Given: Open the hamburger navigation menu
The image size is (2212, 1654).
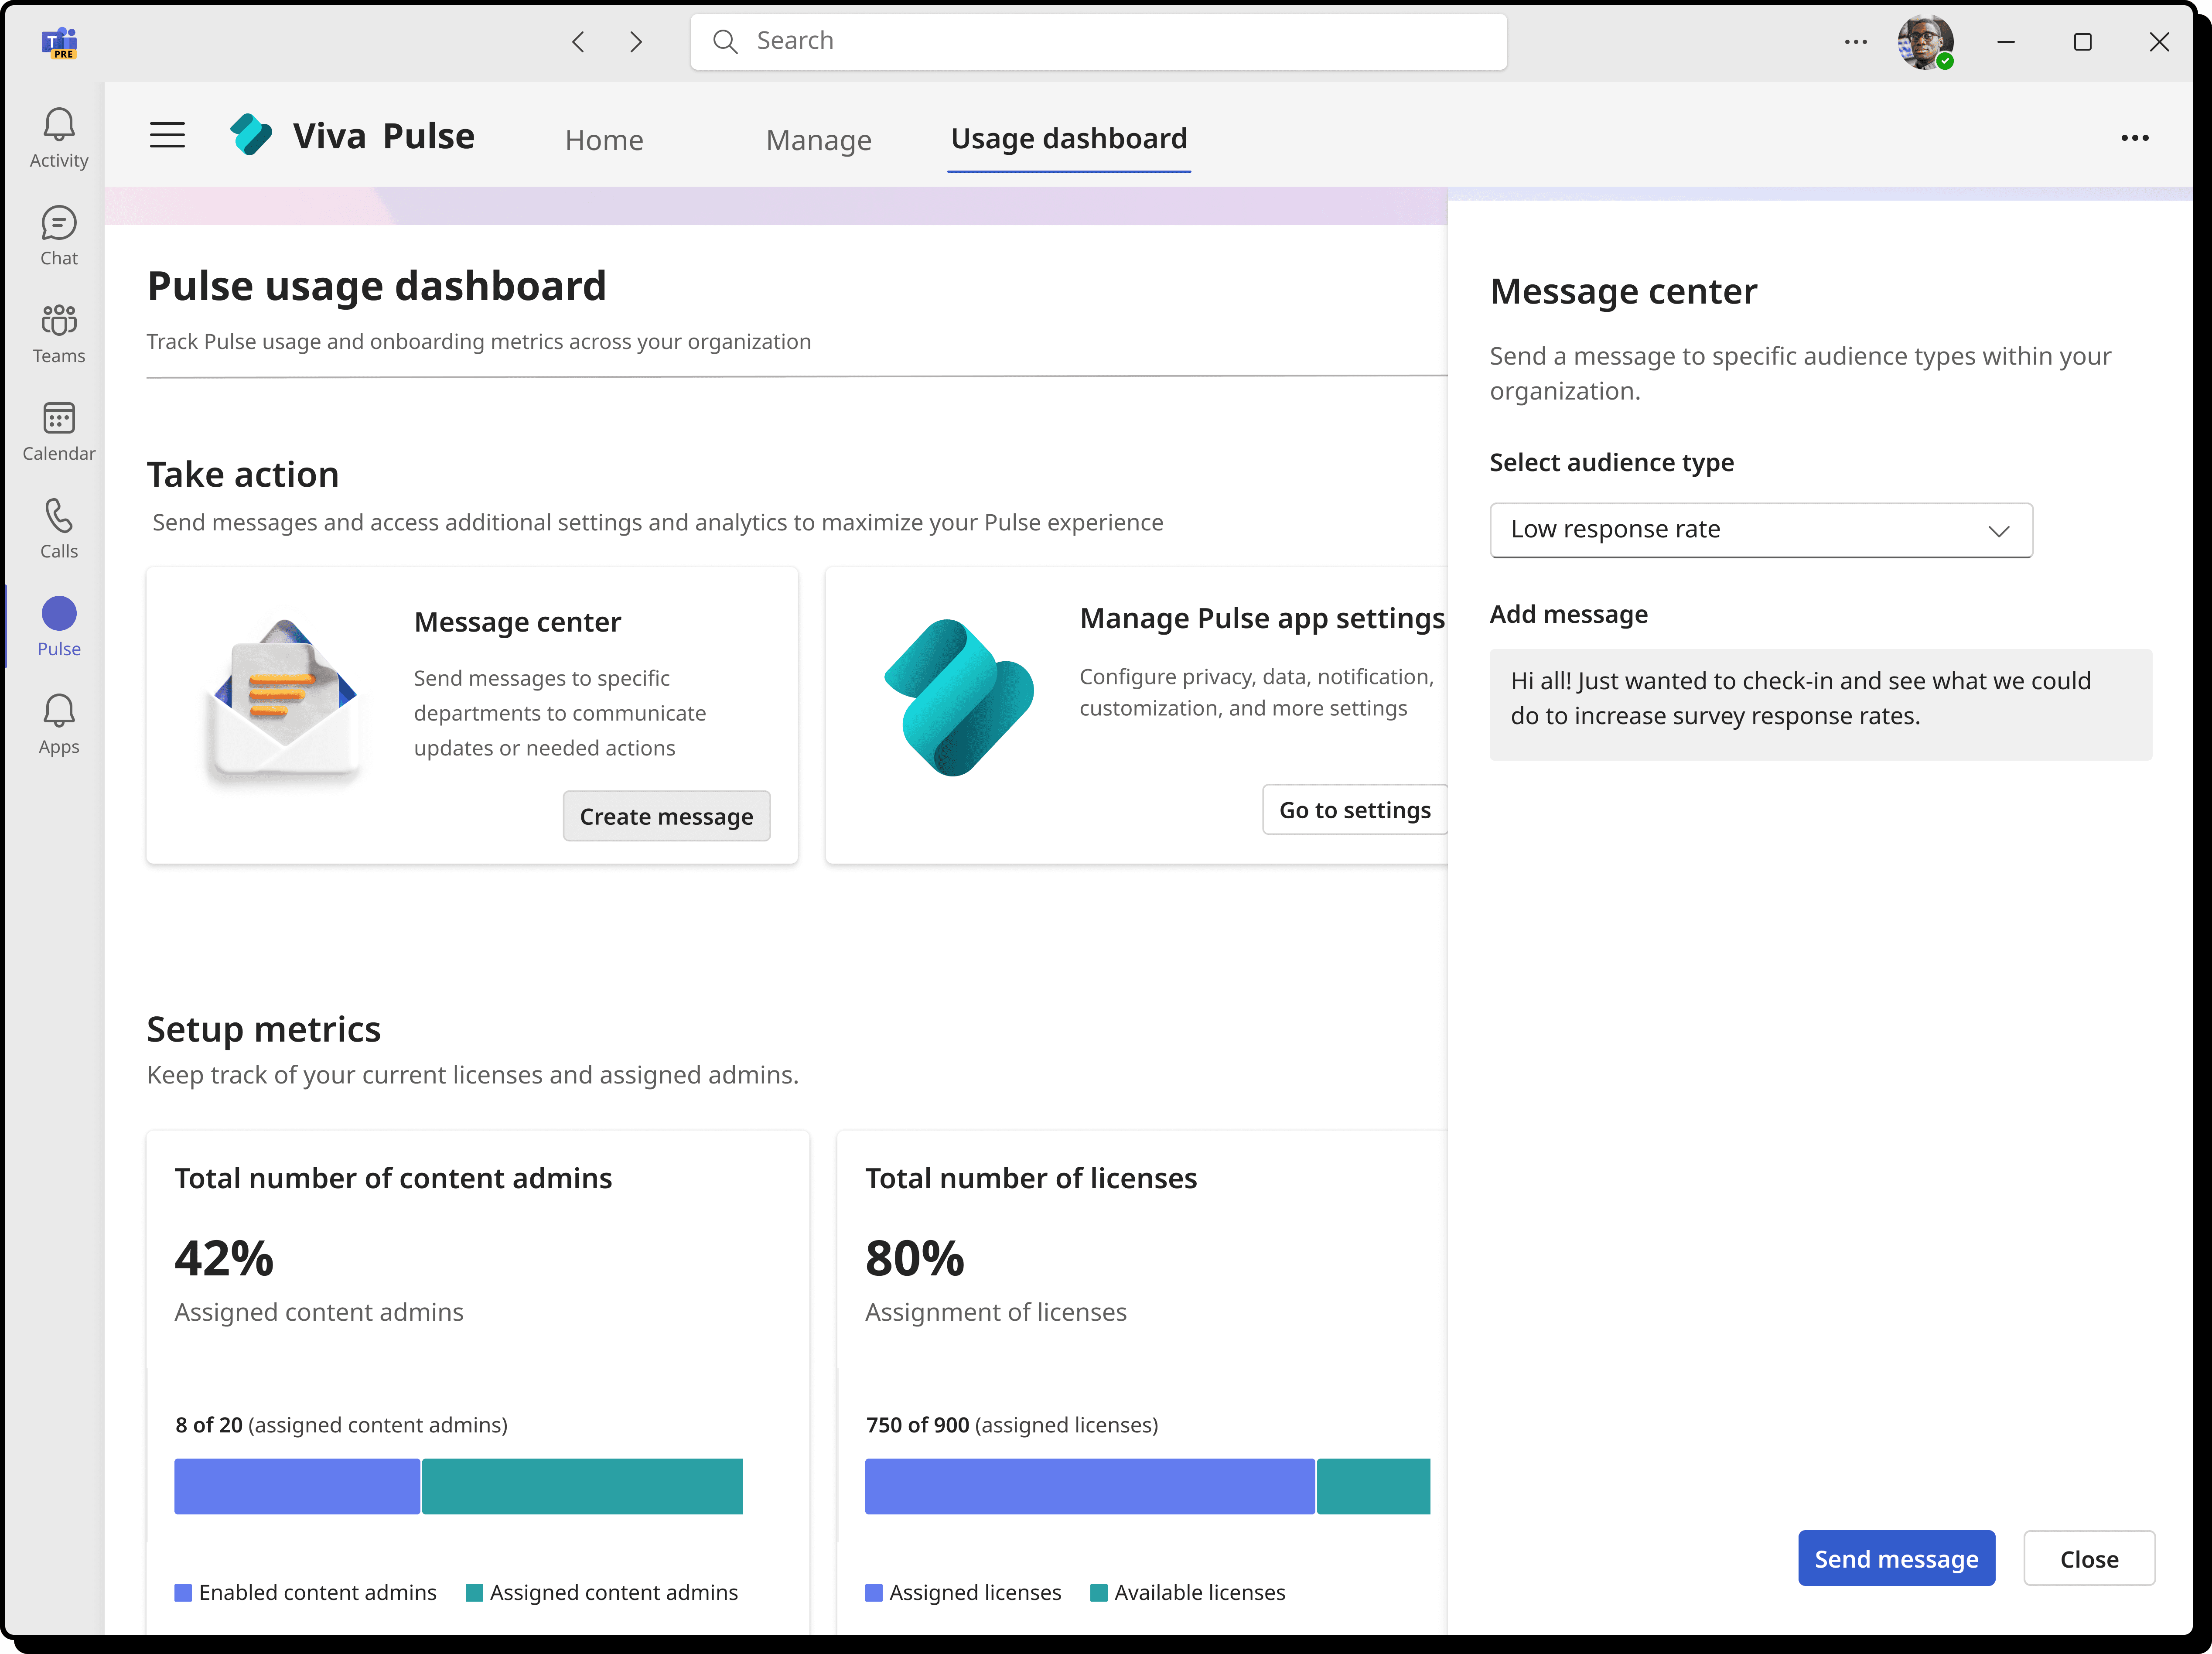Looking at the screenshot, I should pyautogui.click(x=167, y=135).
